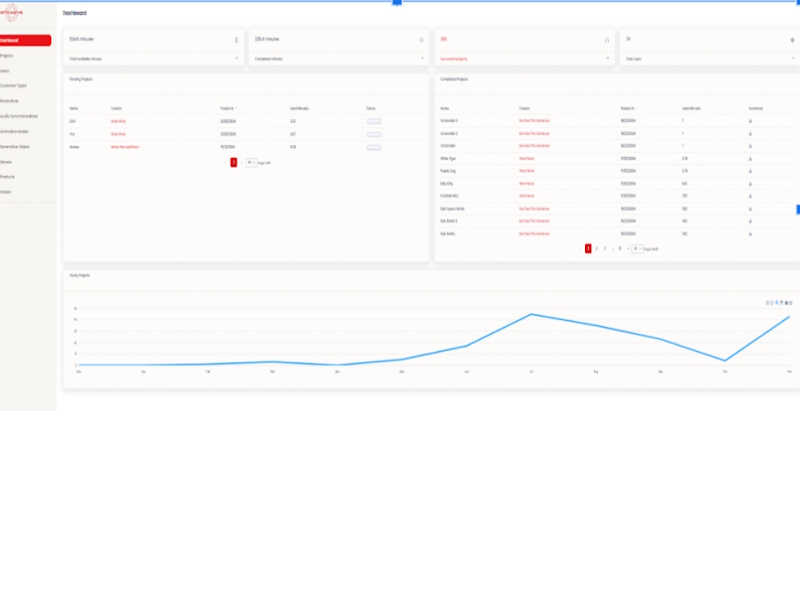Screen dimensions: 800x600
Task: Click the icon on Total users card
Action: pyautogui.click(x=792, y=40)
